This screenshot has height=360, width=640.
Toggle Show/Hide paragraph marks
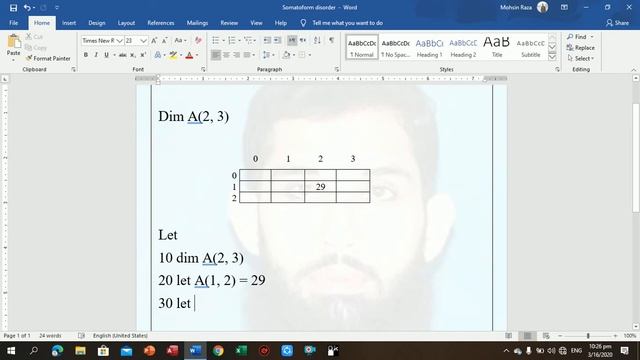coord(331,40)
